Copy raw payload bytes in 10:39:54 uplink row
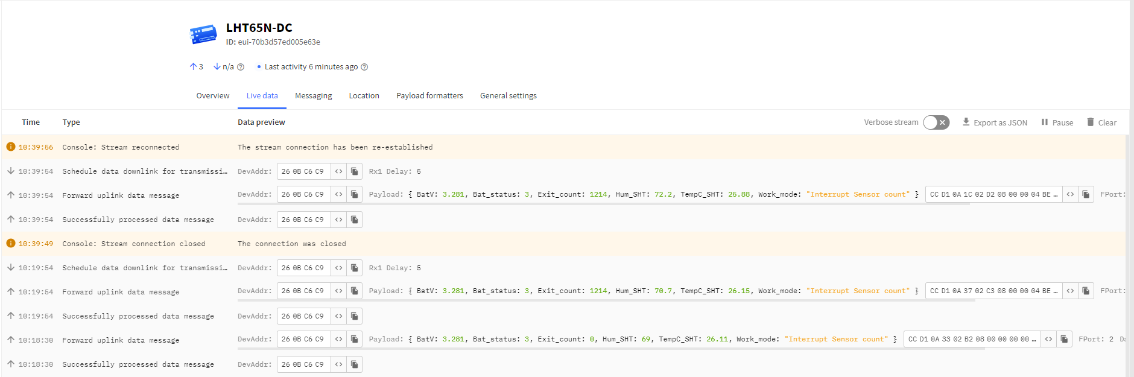Viewport: 1134px width, 377px height. coord(1086,195)
